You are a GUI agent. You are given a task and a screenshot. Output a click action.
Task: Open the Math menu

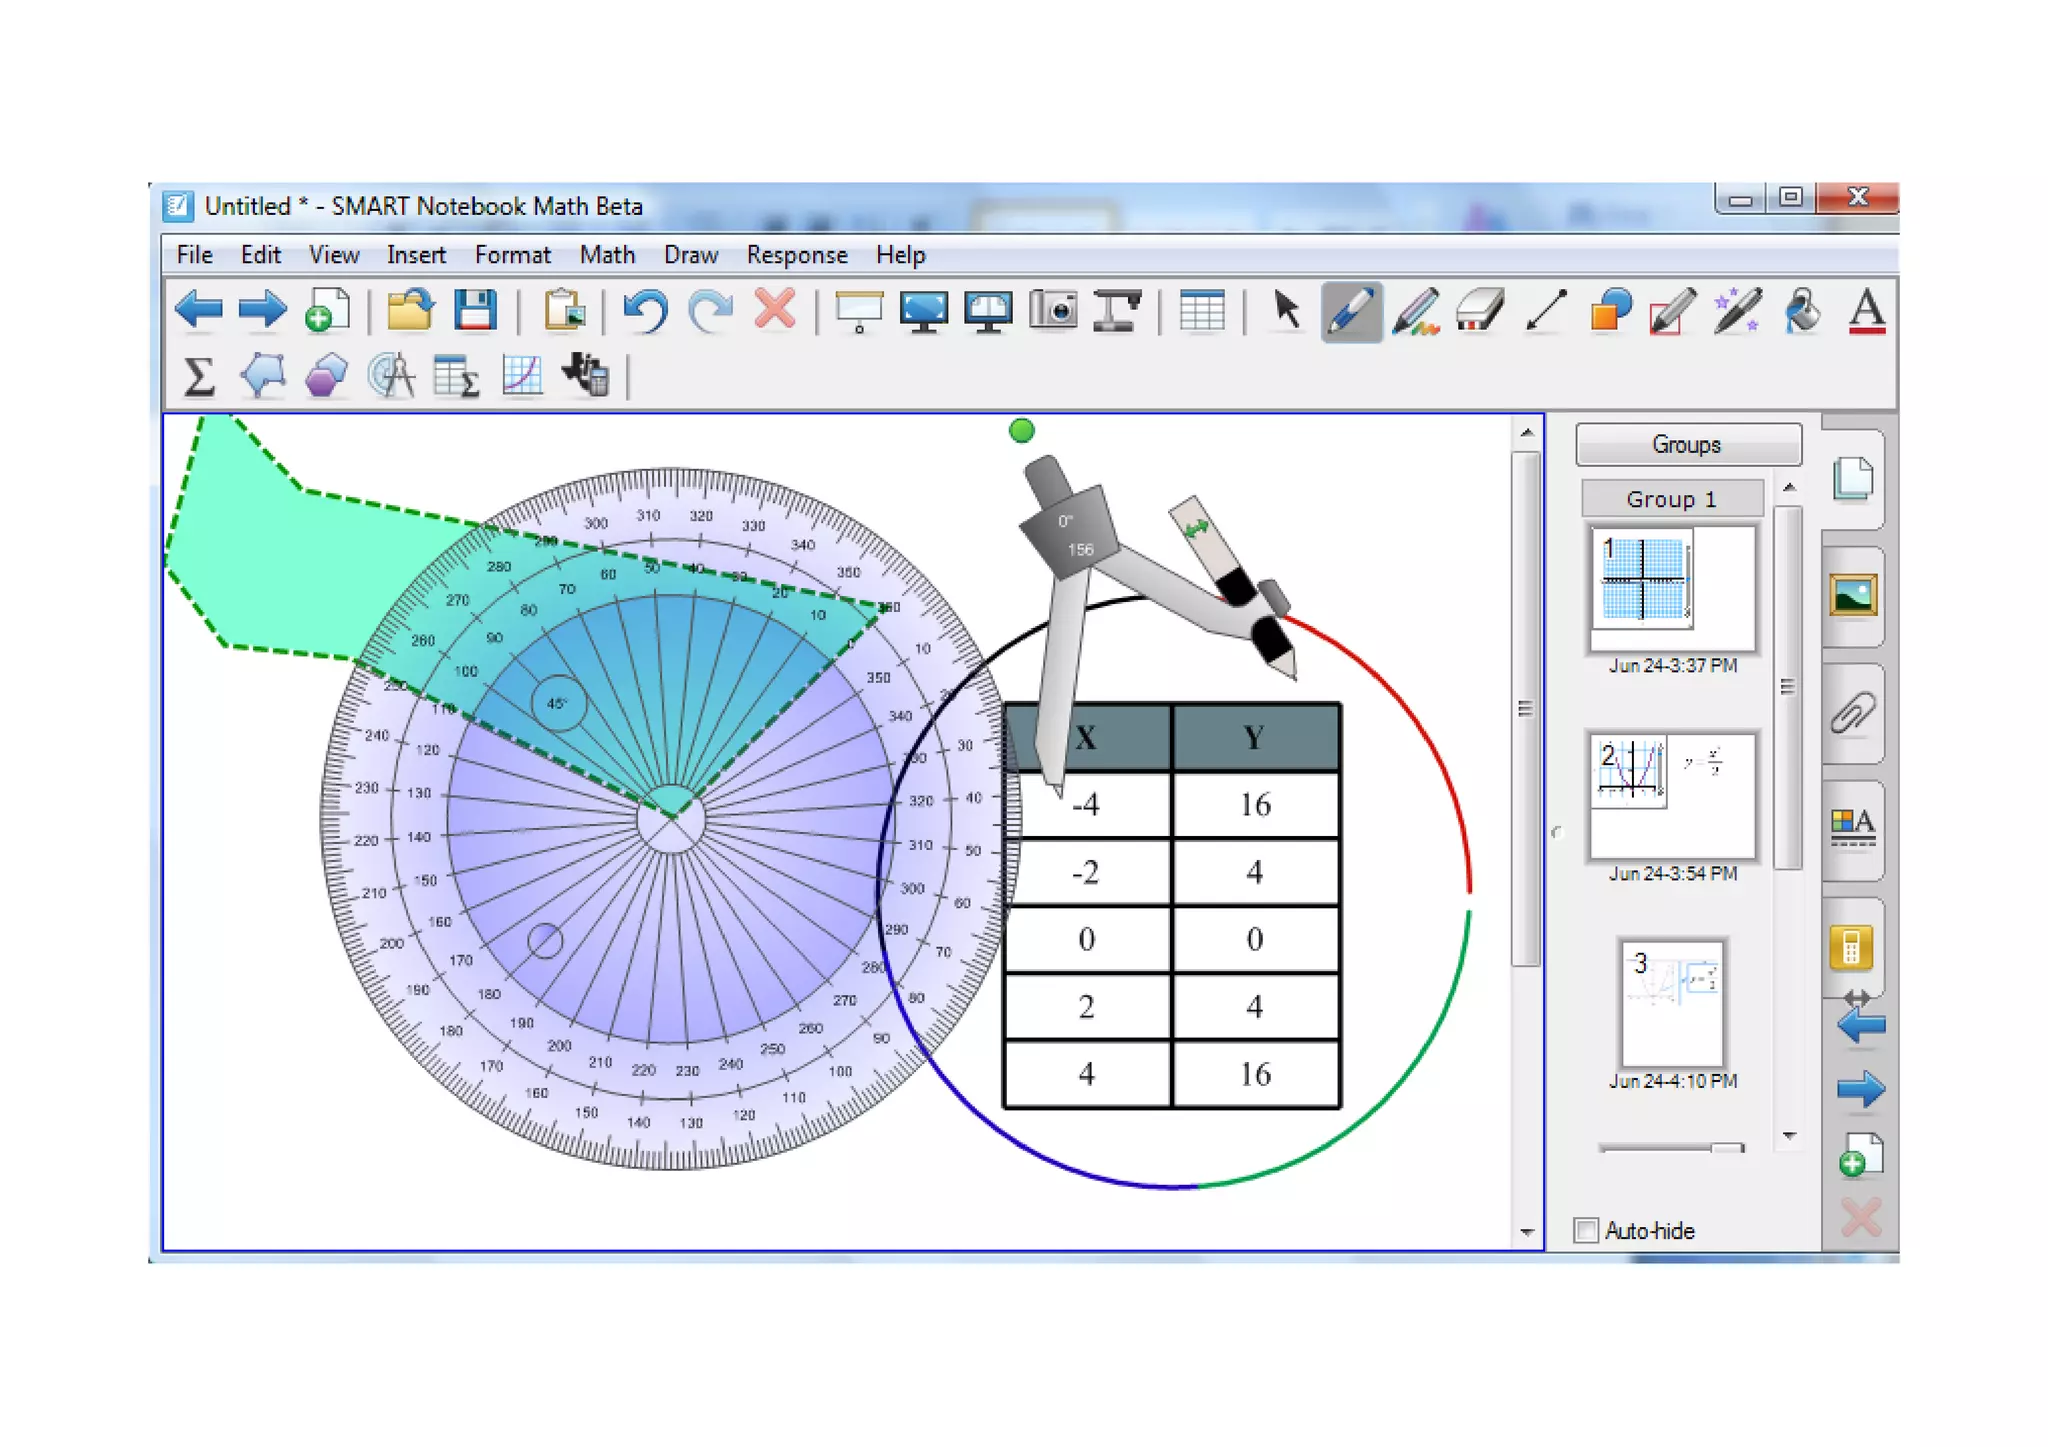point(607,255)
